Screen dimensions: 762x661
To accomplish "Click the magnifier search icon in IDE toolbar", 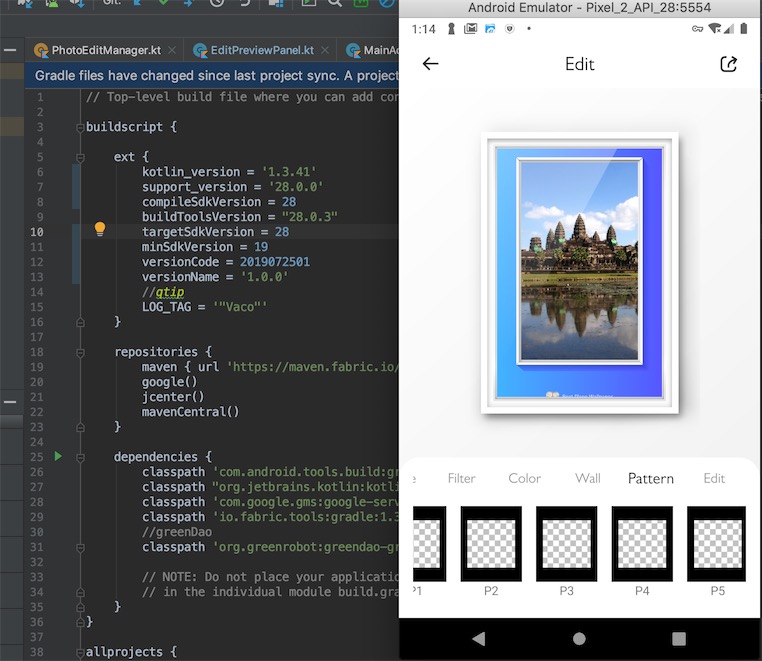I will (334, 3).
